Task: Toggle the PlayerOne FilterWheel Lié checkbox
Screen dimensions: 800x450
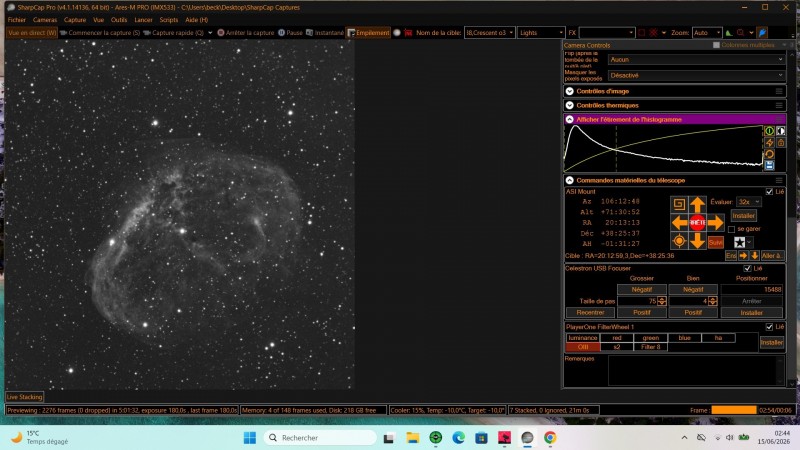Action: [769, 327]
